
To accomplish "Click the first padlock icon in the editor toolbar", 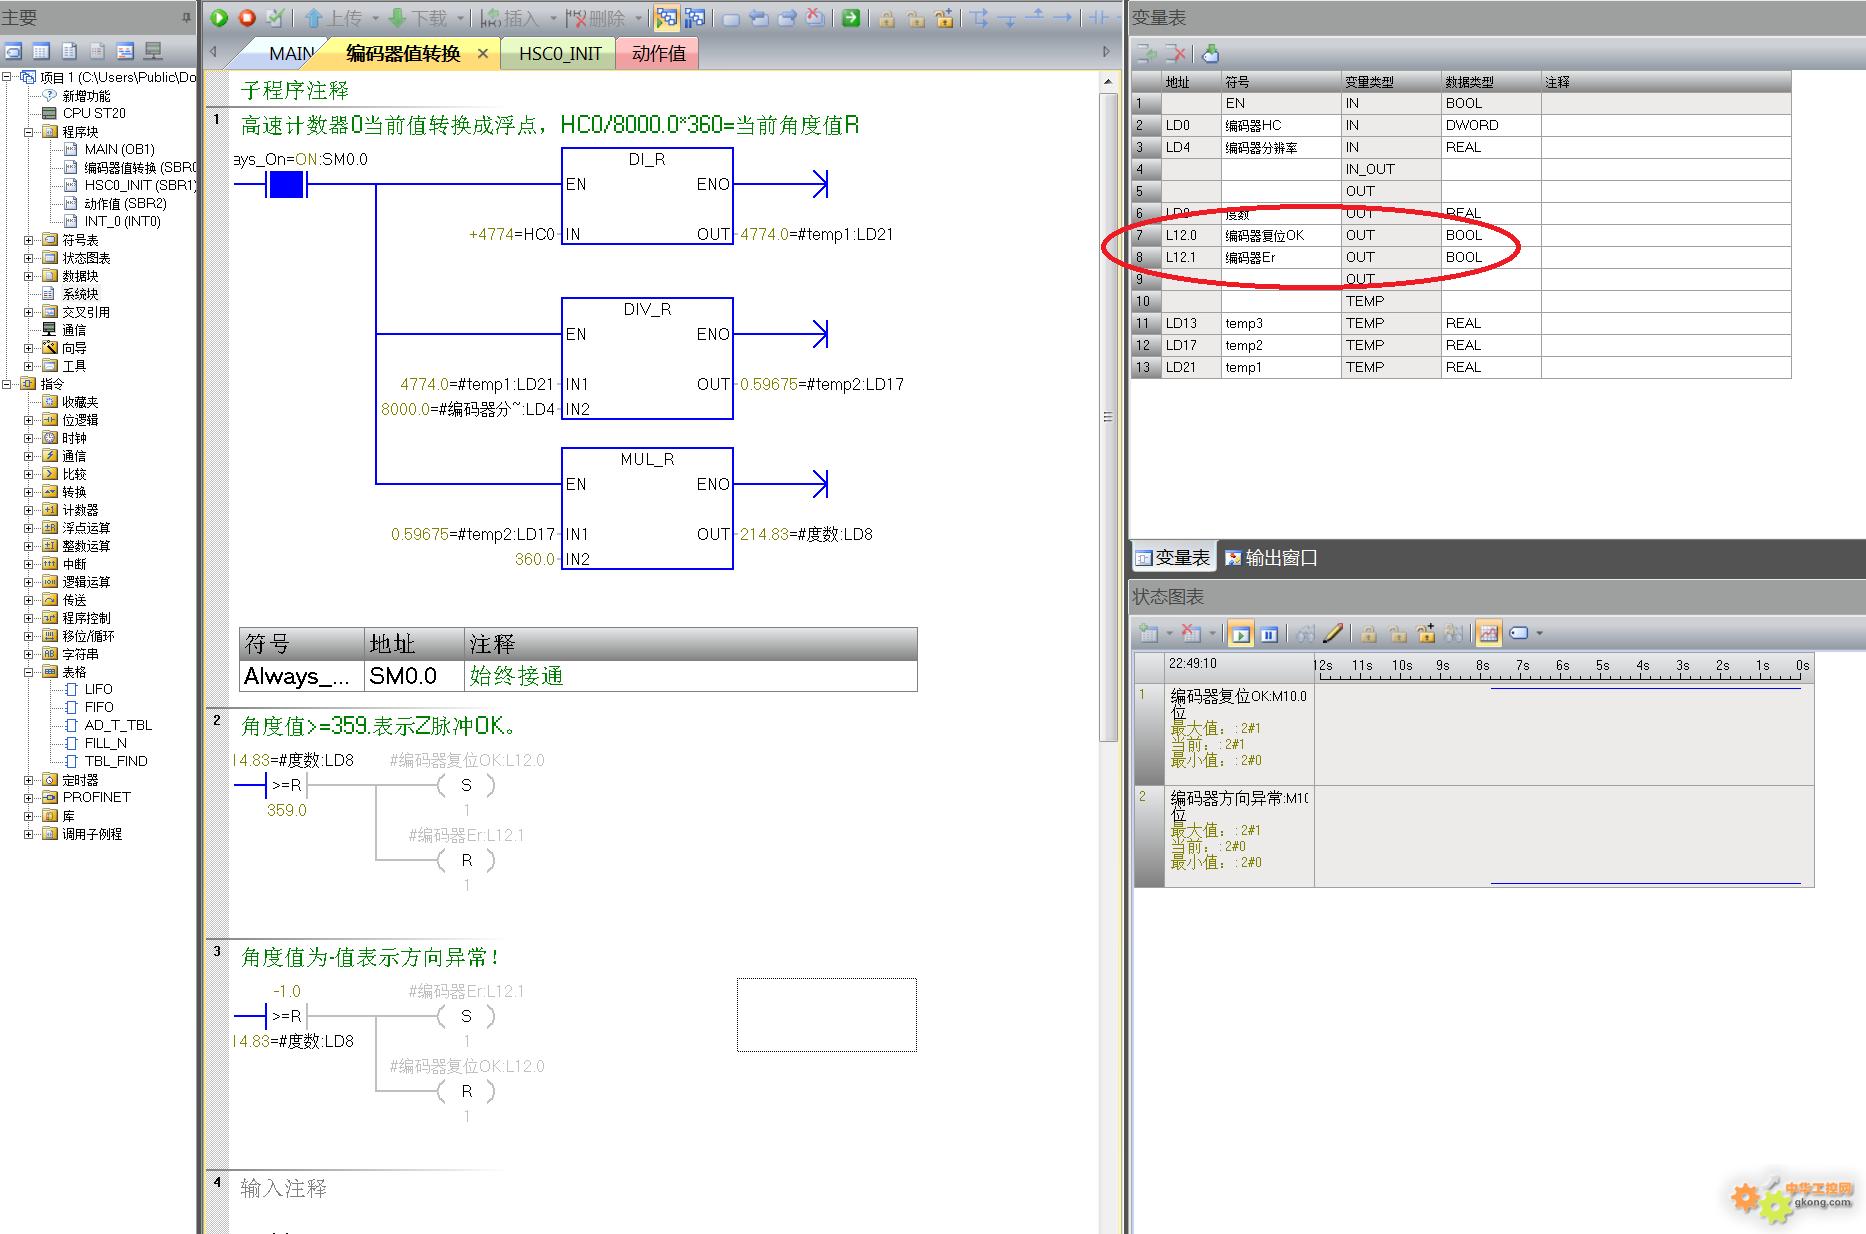I will click(887, 18).
